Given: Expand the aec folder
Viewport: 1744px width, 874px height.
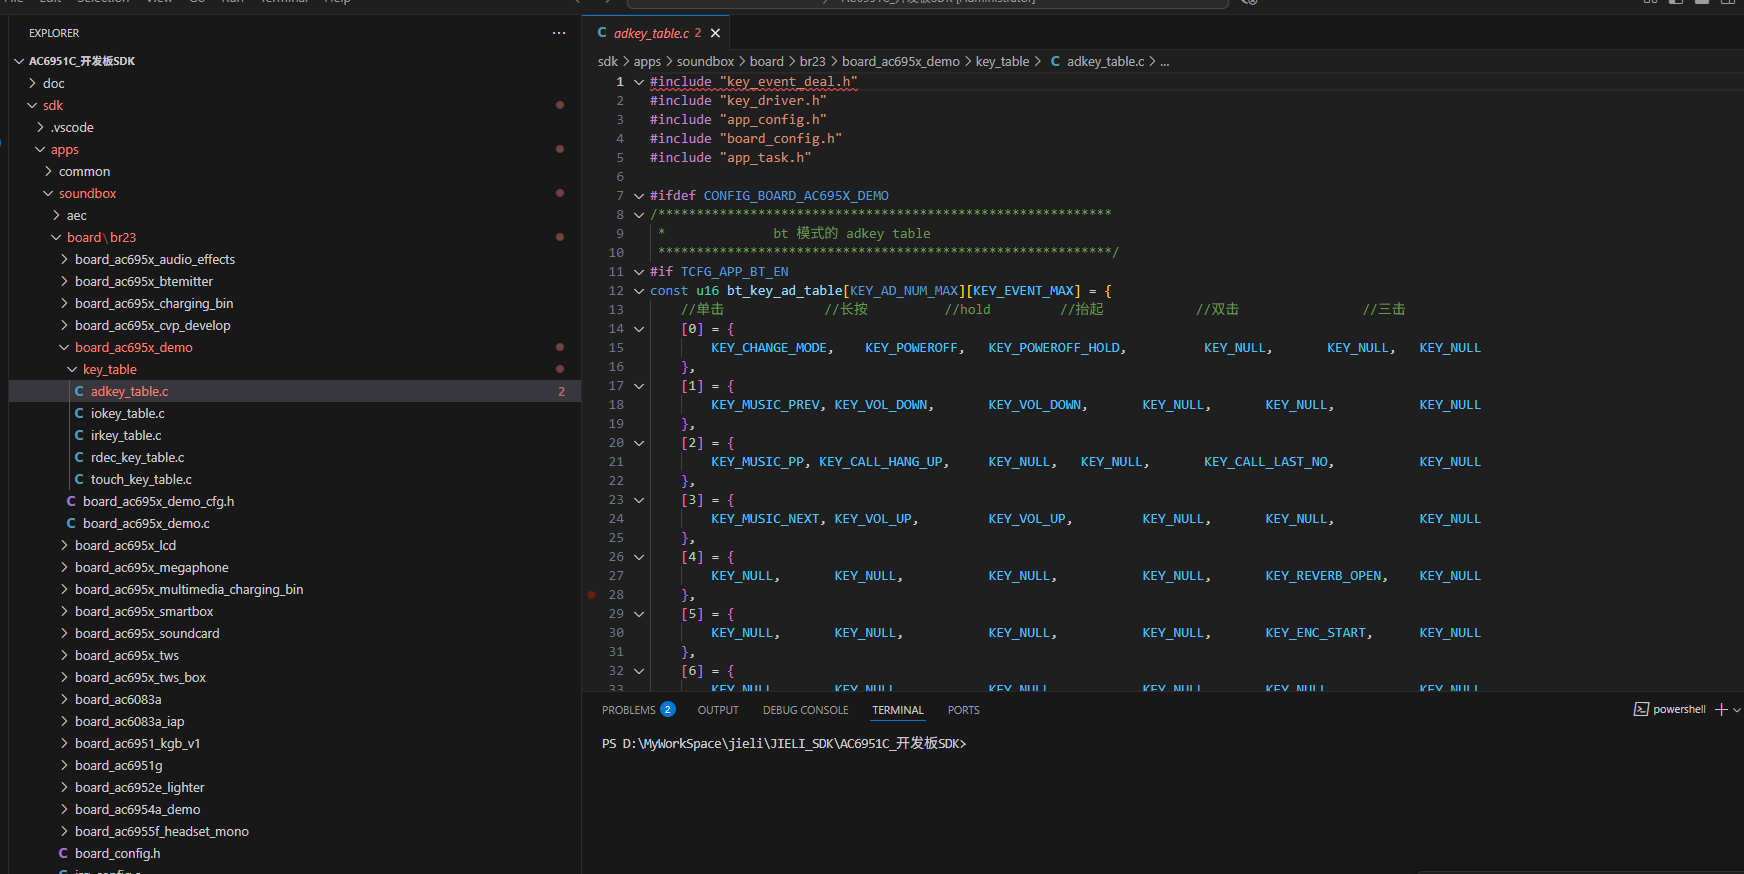Looking at the screenshot, I should 56,215.
